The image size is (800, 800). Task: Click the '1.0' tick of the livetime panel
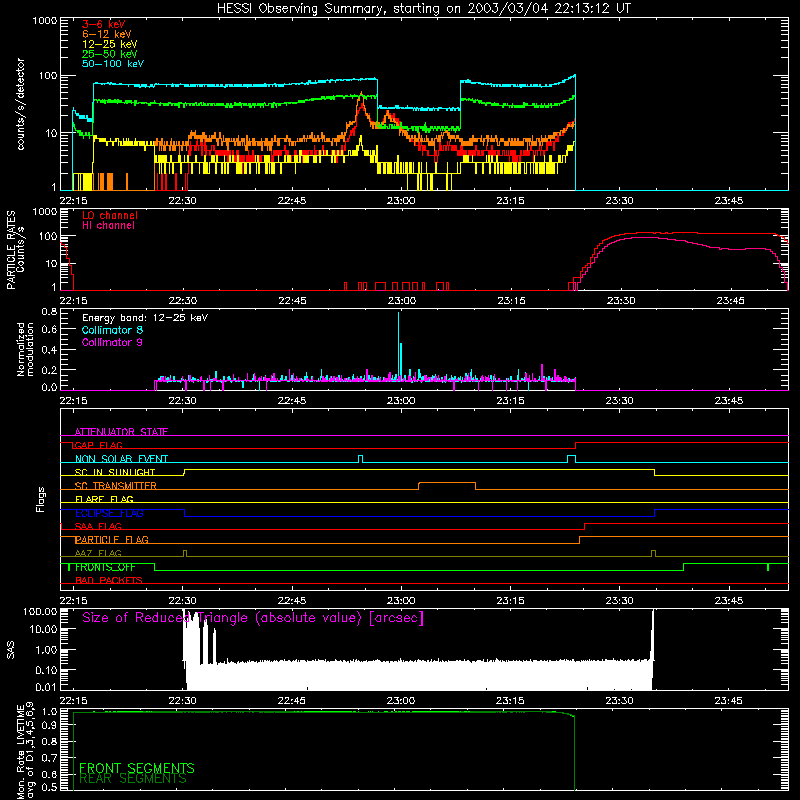[49, 712]
